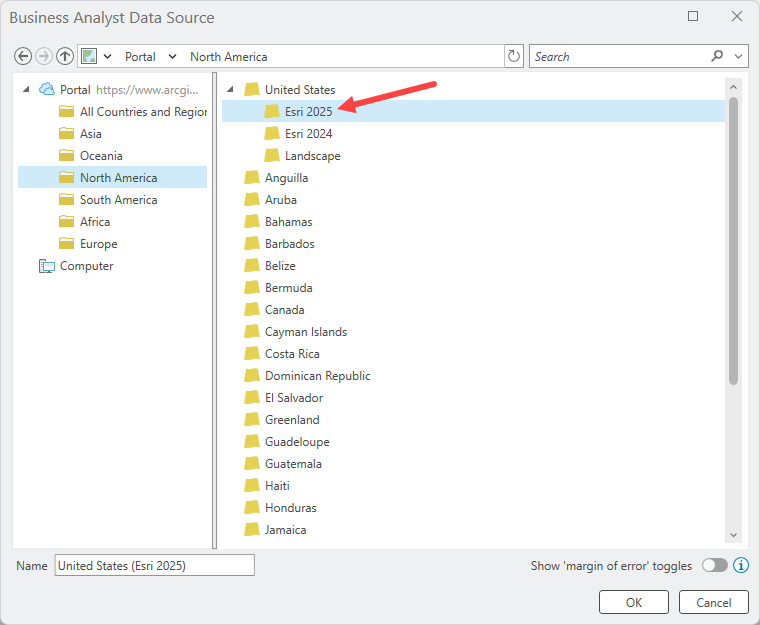760x625 pixels.
Task: Click the scroll down arrow of list
Action: pyautogui.click(x=733, y=535)
